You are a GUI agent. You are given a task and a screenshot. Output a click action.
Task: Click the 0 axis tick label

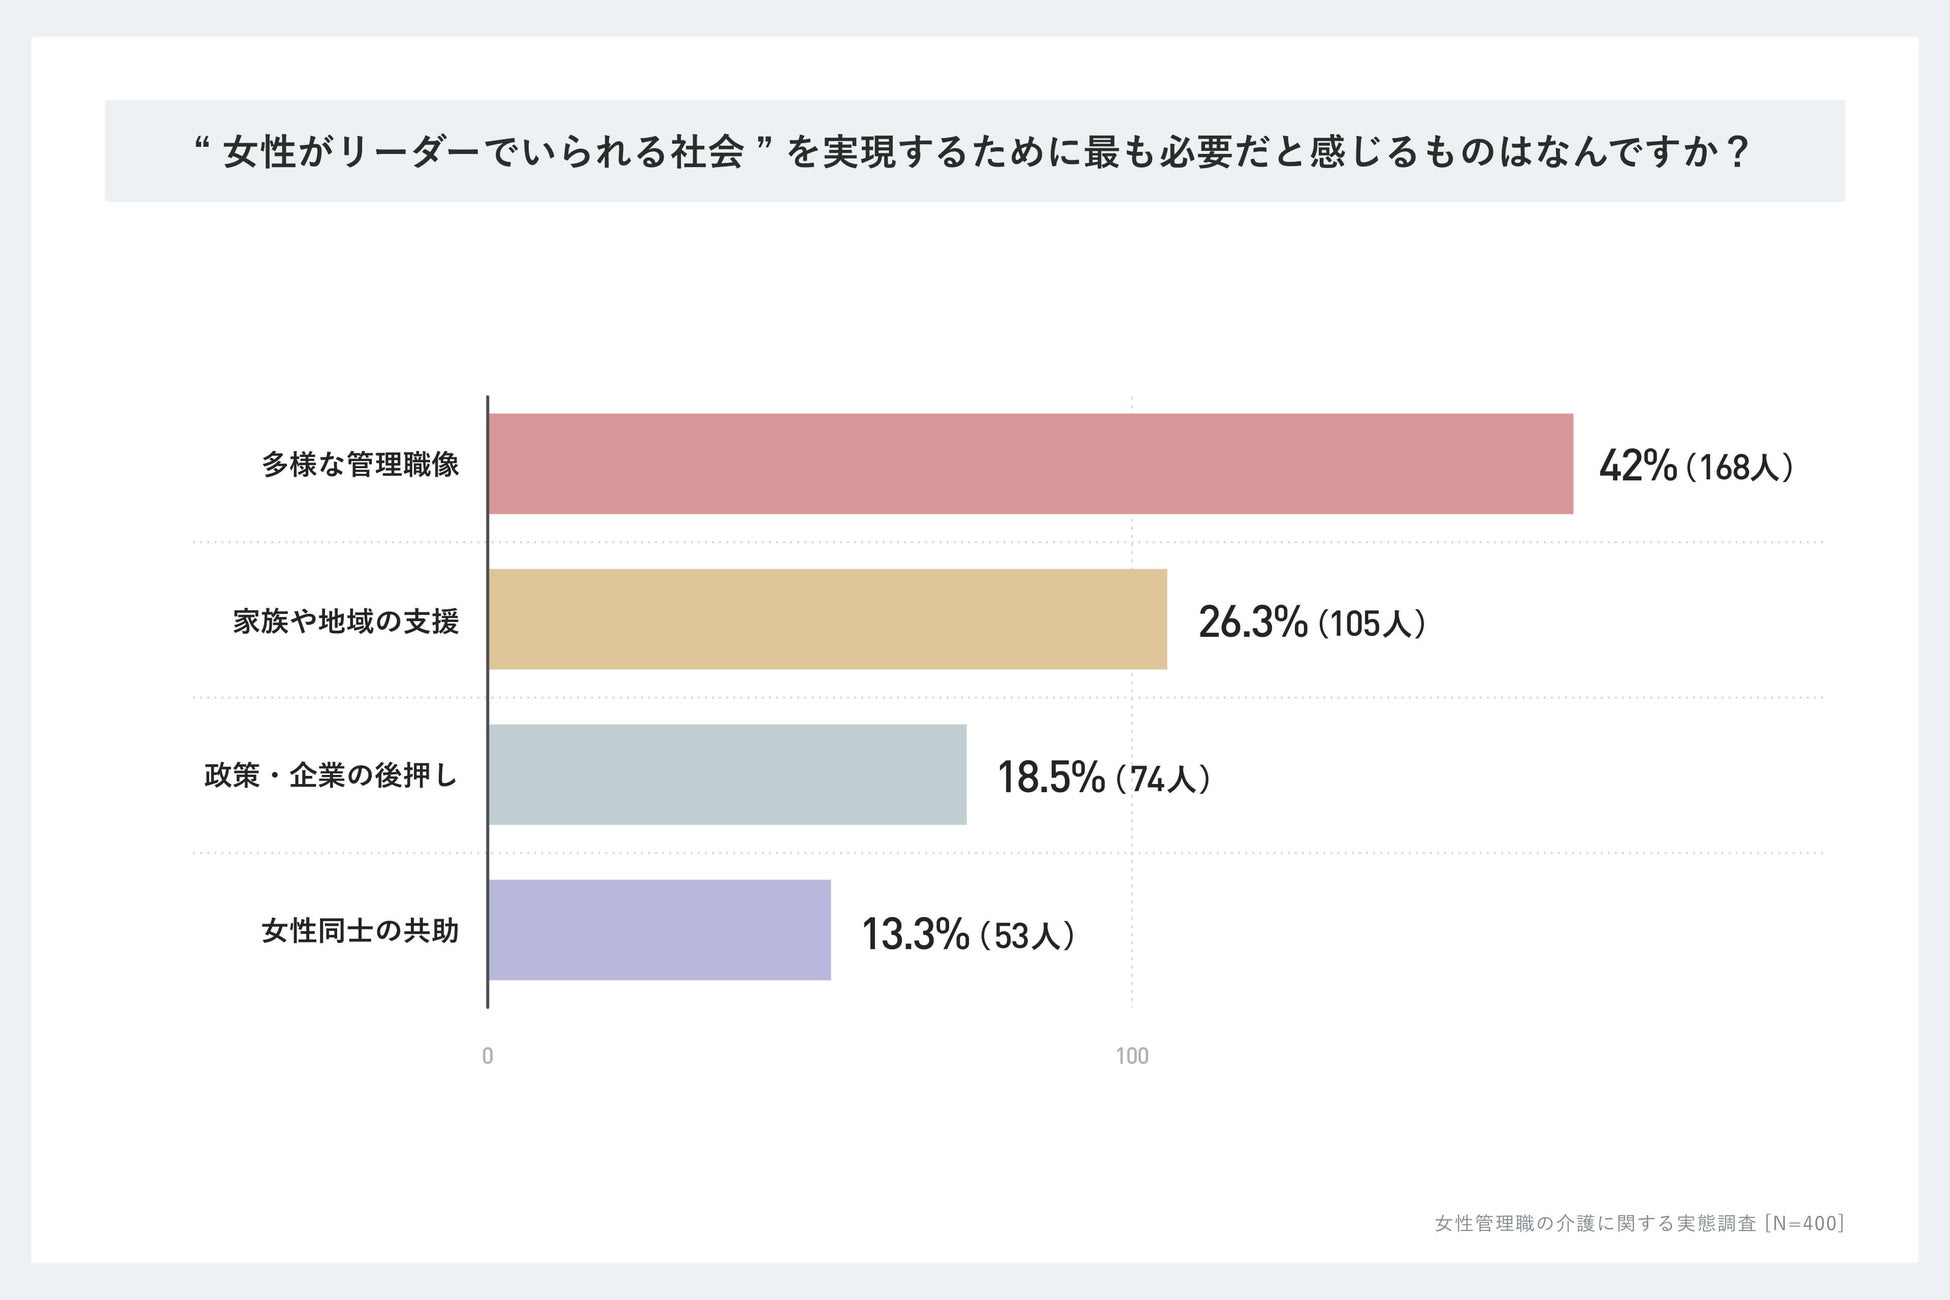point(487,1056)
